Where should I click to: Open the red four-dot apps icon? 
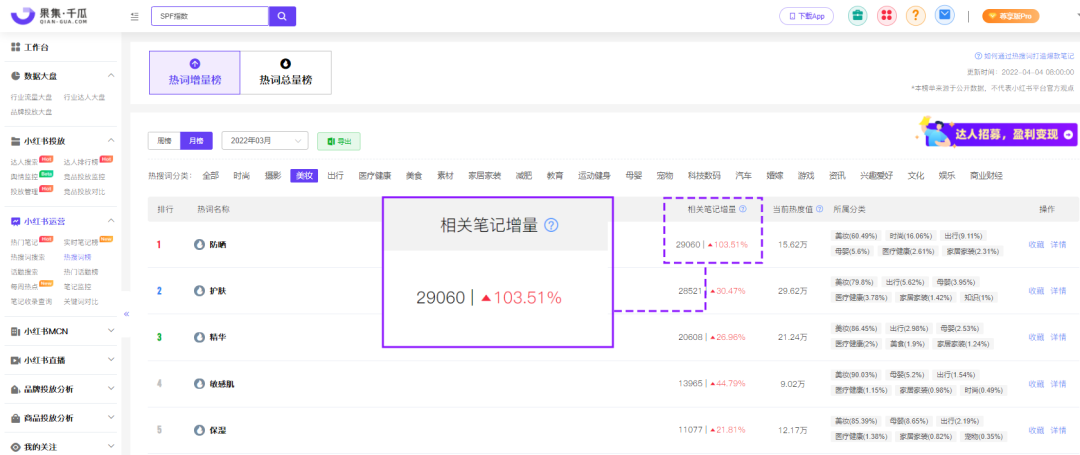click(886, 16)
